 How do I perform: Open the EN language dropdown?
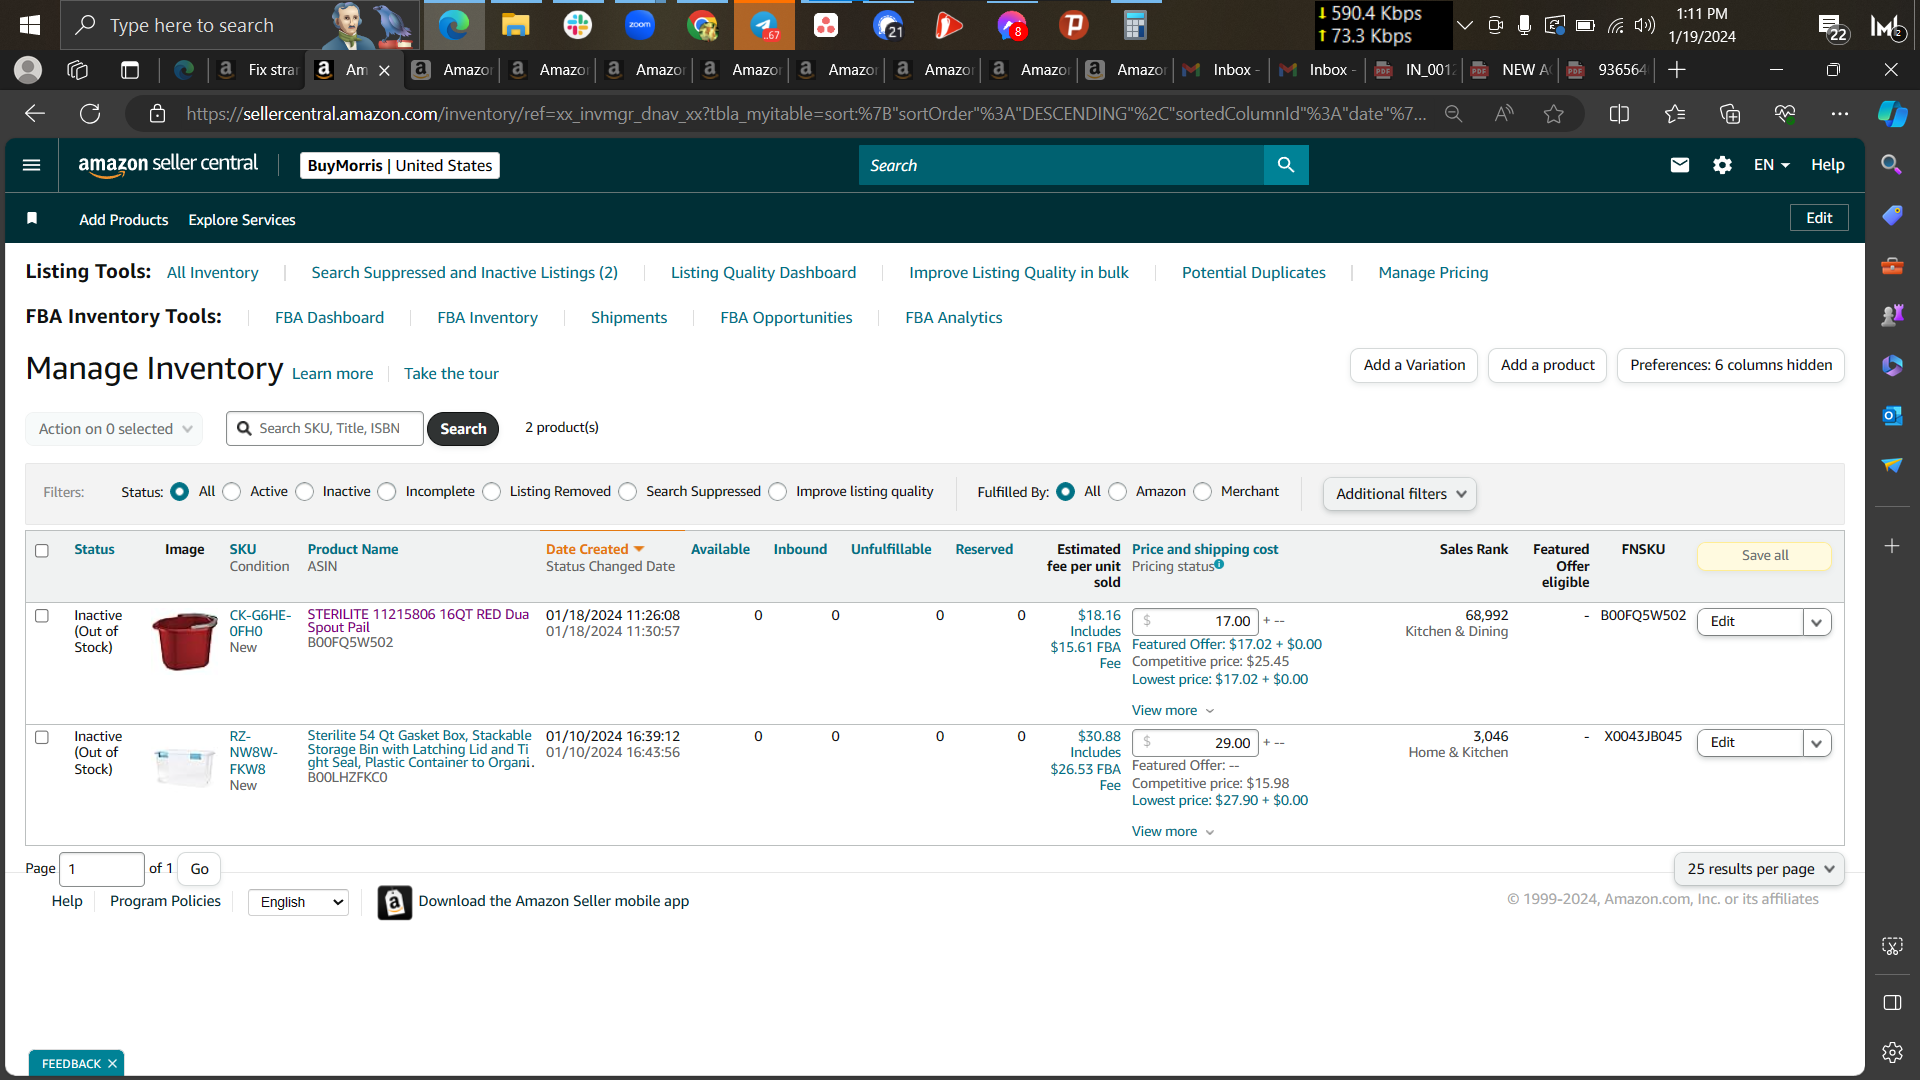pos(1771,165)
